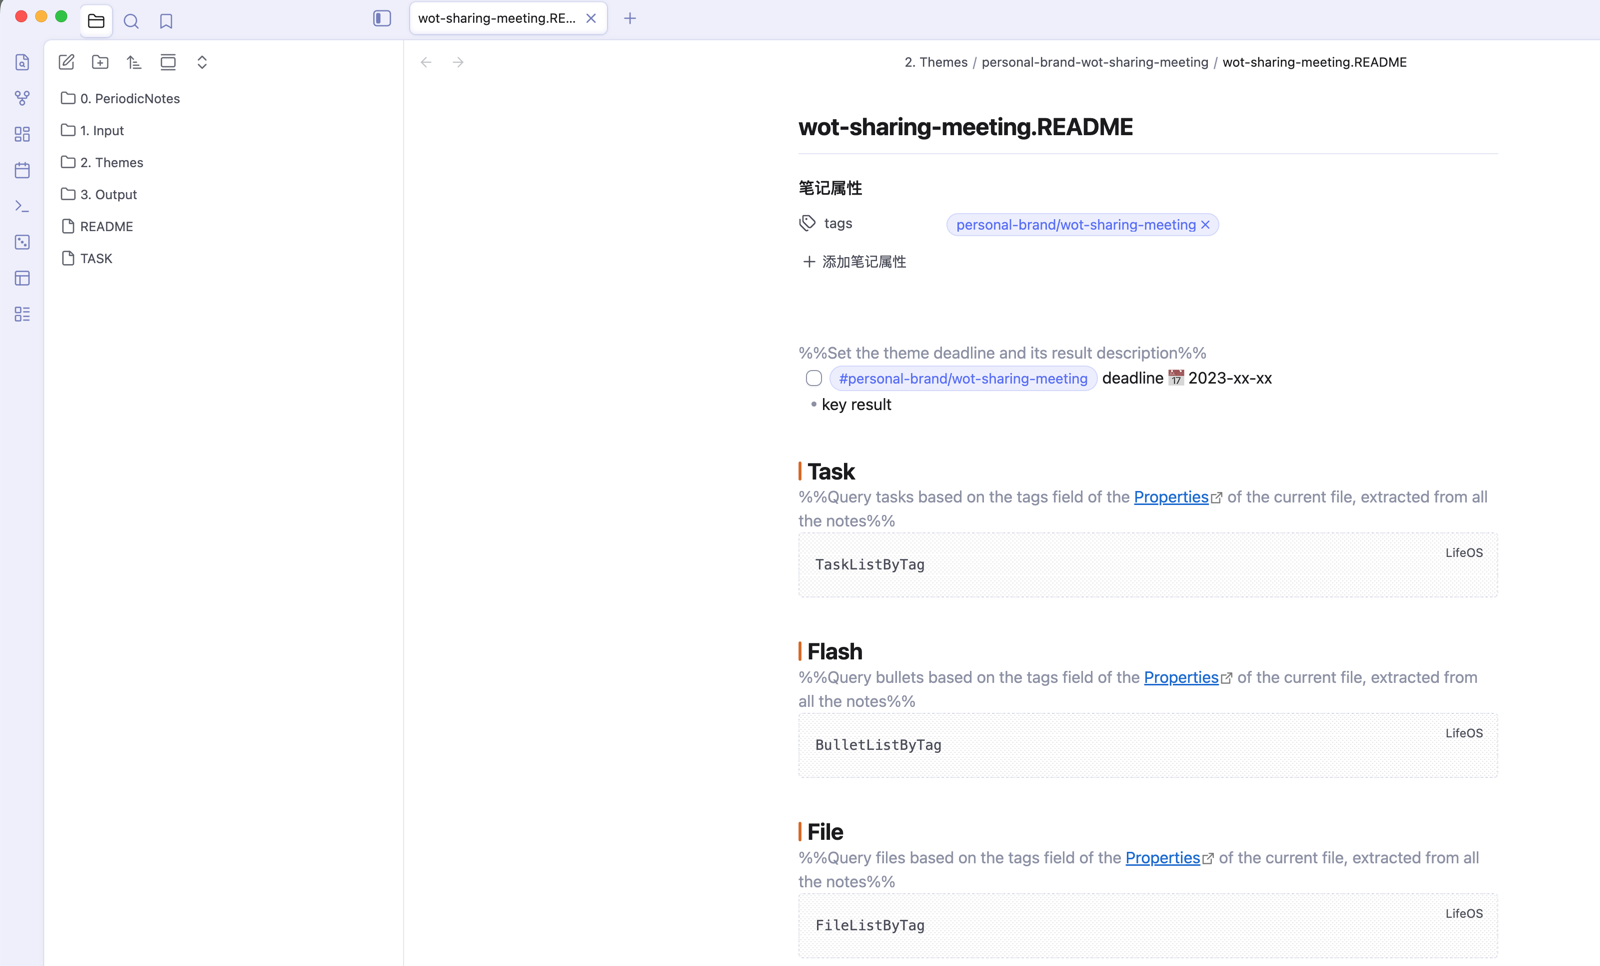Screen dimensions: 1600x966
Task: Open the TASK file in explorer
Action: click(96, 258)
